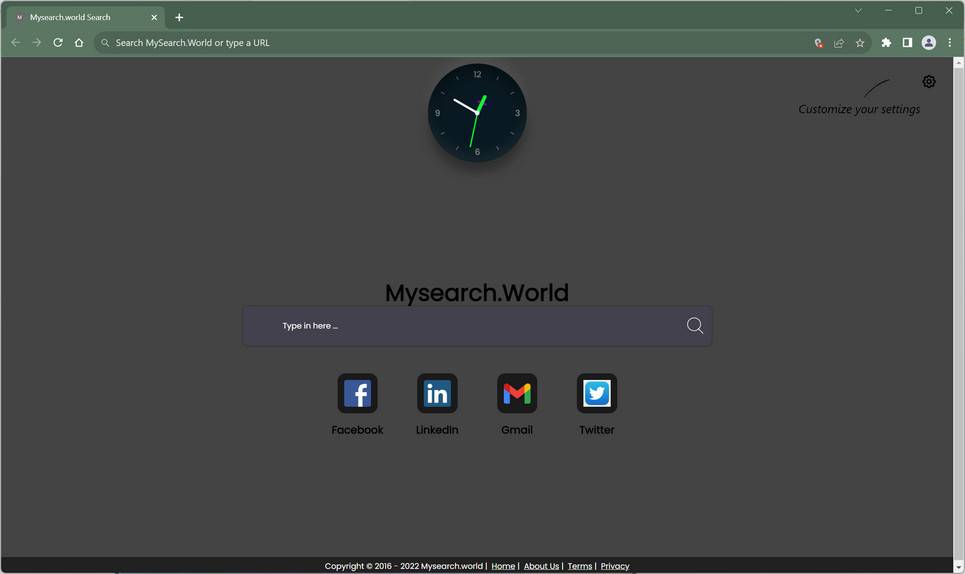Minimize the browser window
Image resolution: width=965 pixels, height=574 pixels.
(x=888, y=10)
